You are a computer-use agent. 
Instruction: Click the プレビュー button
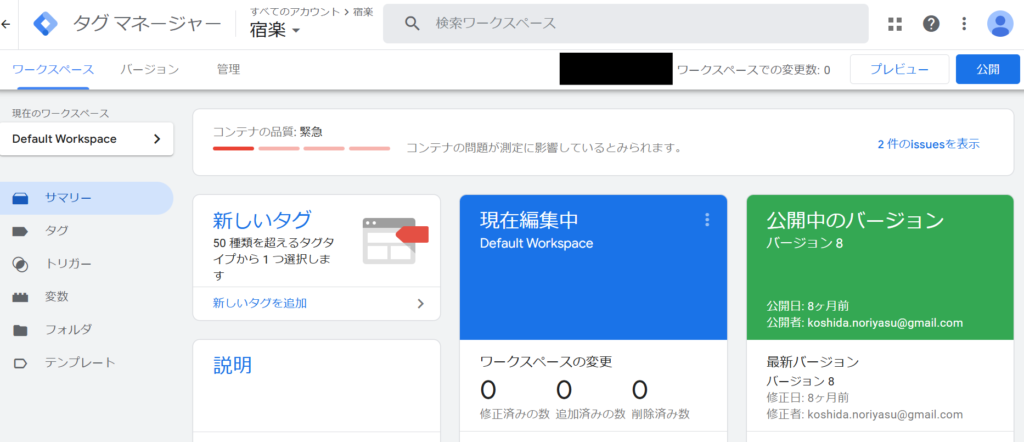(x=899, y=69)
